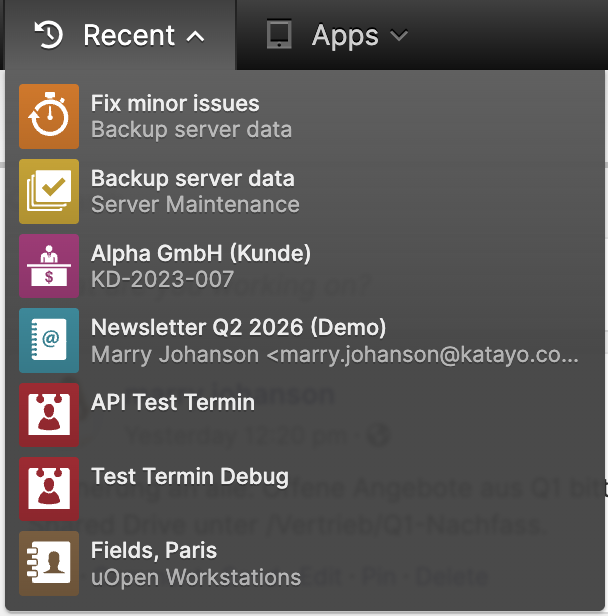The image size is (608, 616).
Task: Select the Backup server data title
Action: pos(192,179)
